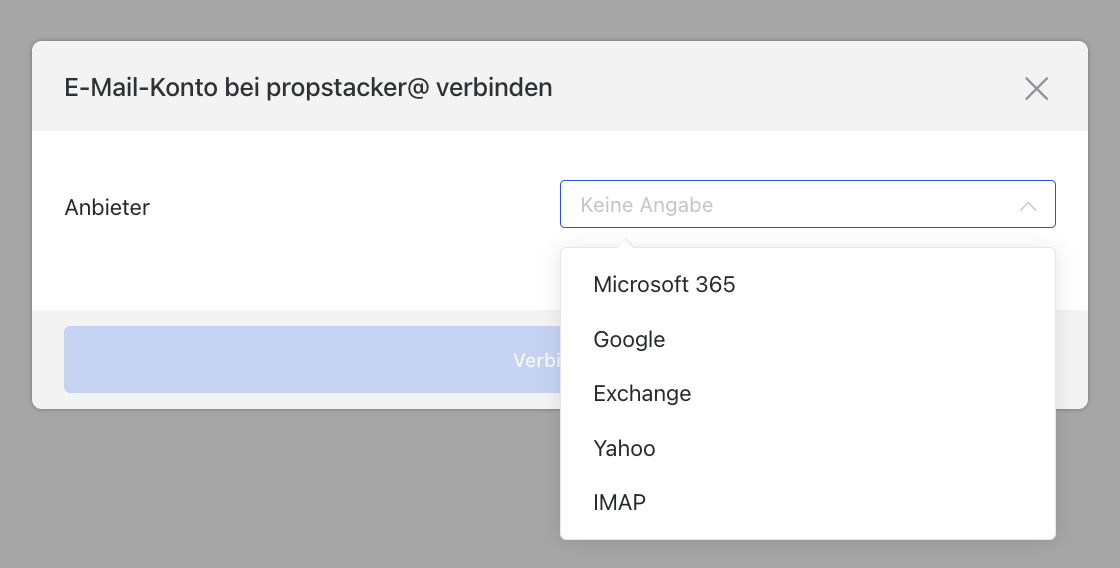The height and width of the screenshot is (568, 1120).
Task: Click the white dialog body below Anbieter
Action: 300,270
